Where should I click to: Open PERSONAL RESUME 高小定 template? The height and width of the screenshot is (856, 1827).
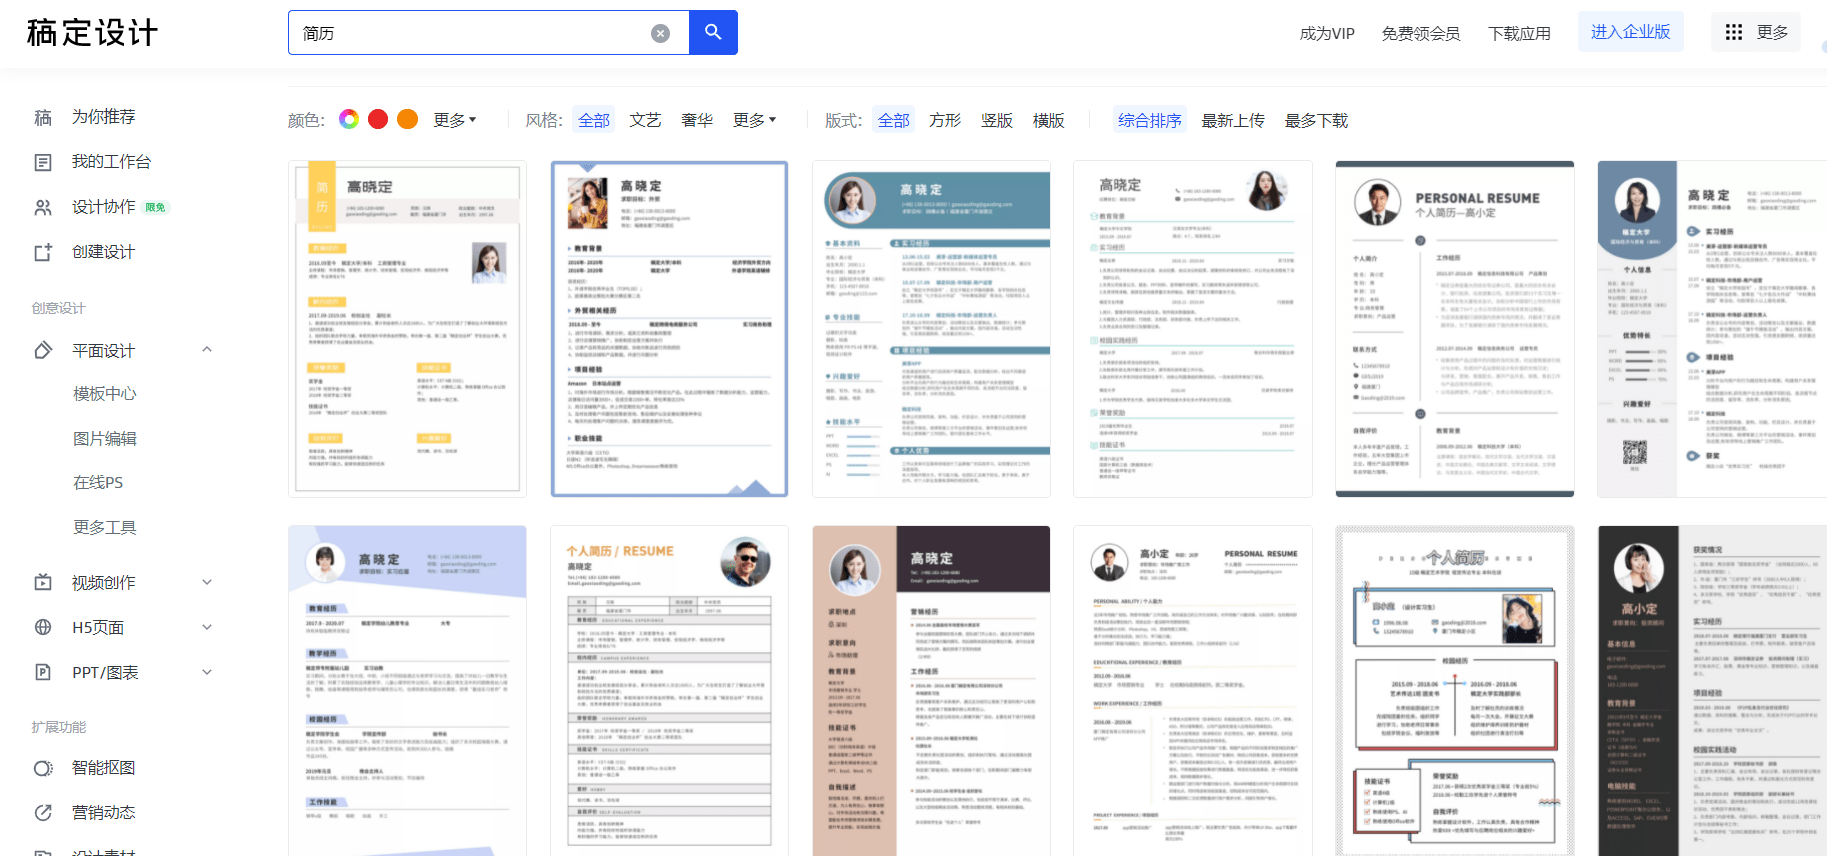tap(1455, 329)
